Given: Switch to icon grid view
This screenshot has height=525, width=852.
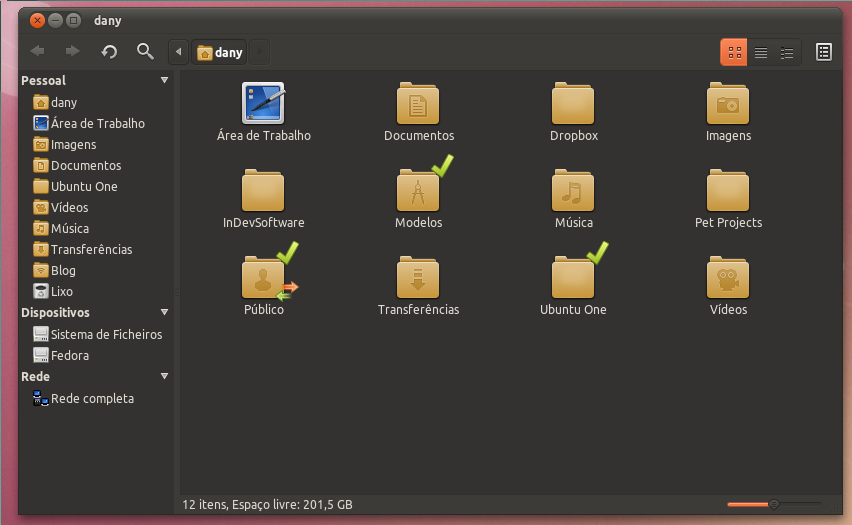Looking at the screenshot, I should point(734,52).
